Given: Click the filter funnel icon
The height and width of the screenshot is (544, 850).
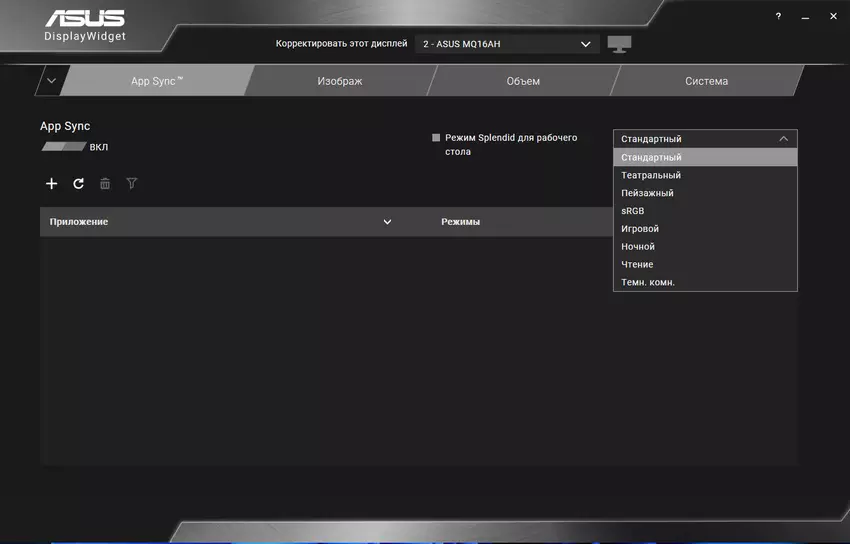Looking at the screenshot, I should tap(131, 184).
